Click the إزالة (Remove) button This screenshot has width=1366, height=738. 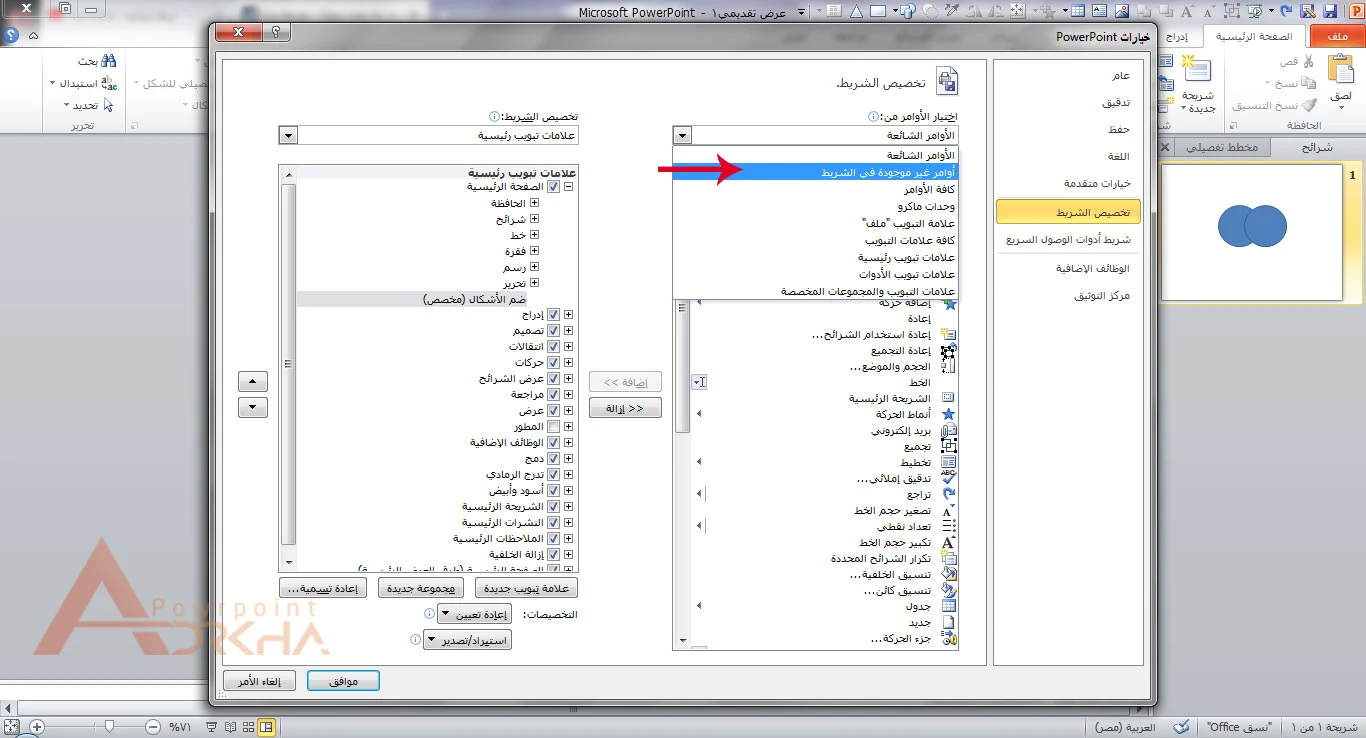[x=625, y=408]
